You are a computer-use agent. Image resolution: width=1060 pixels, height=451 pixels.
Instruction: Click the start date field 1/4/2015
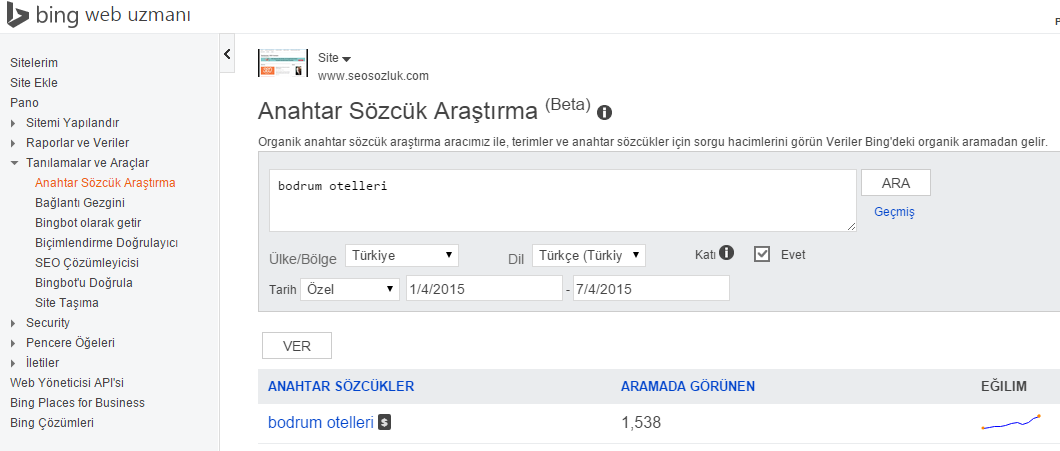(484, 288)
